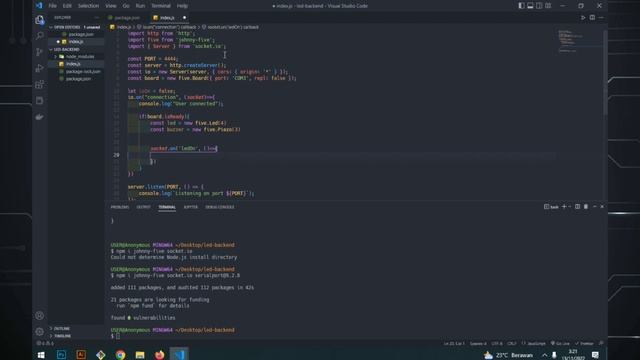Create a new terminal with the plus icon

pyautogui.click(x=564, y=207)
